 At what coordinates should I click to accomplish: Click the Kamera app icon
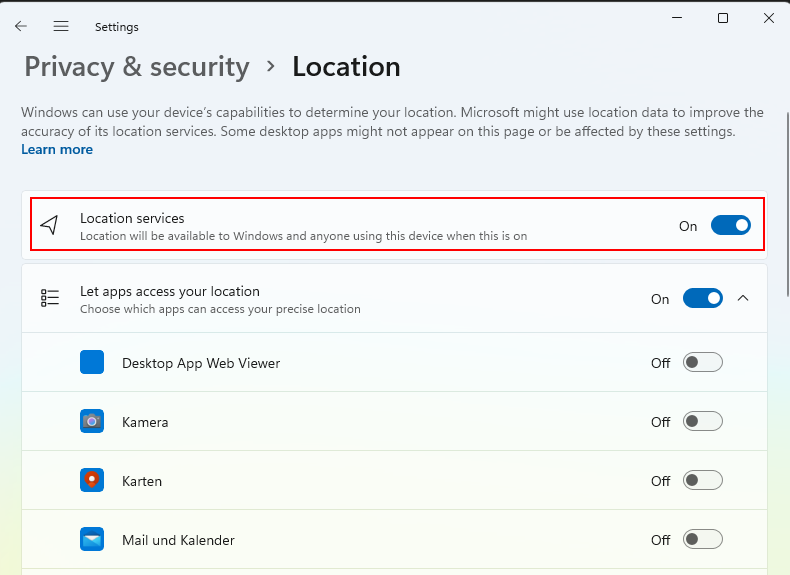tap(92, 422)
